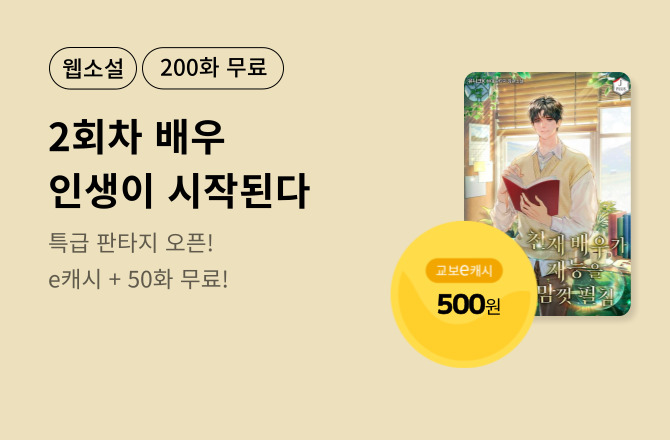Tap the 특급 판타지 오픈! subtitle

[x=131, y=243]
